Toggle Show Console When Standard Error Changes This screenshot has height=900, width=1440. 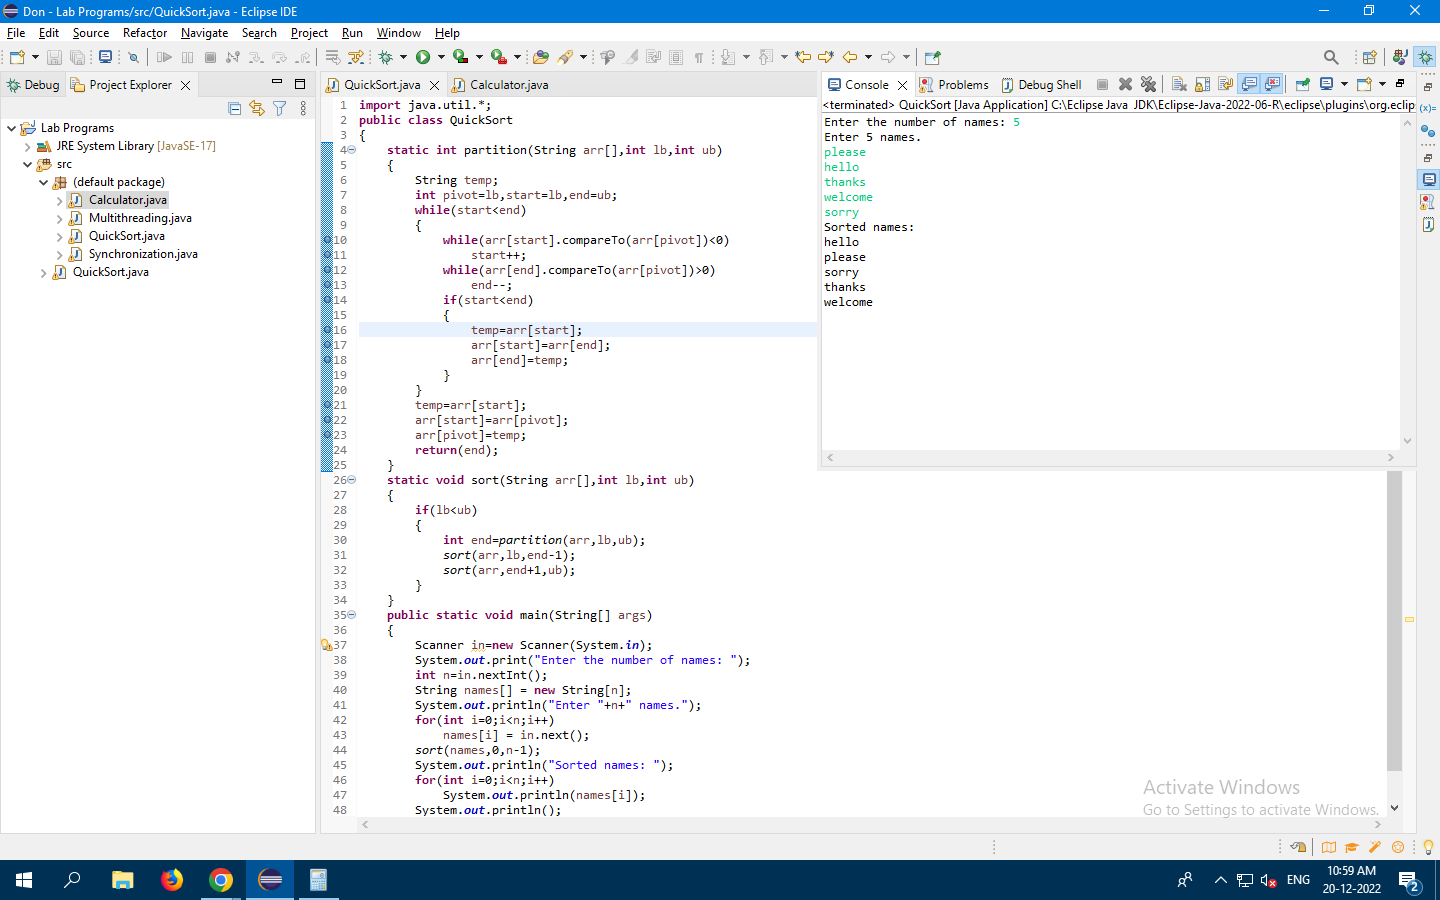1271,84
